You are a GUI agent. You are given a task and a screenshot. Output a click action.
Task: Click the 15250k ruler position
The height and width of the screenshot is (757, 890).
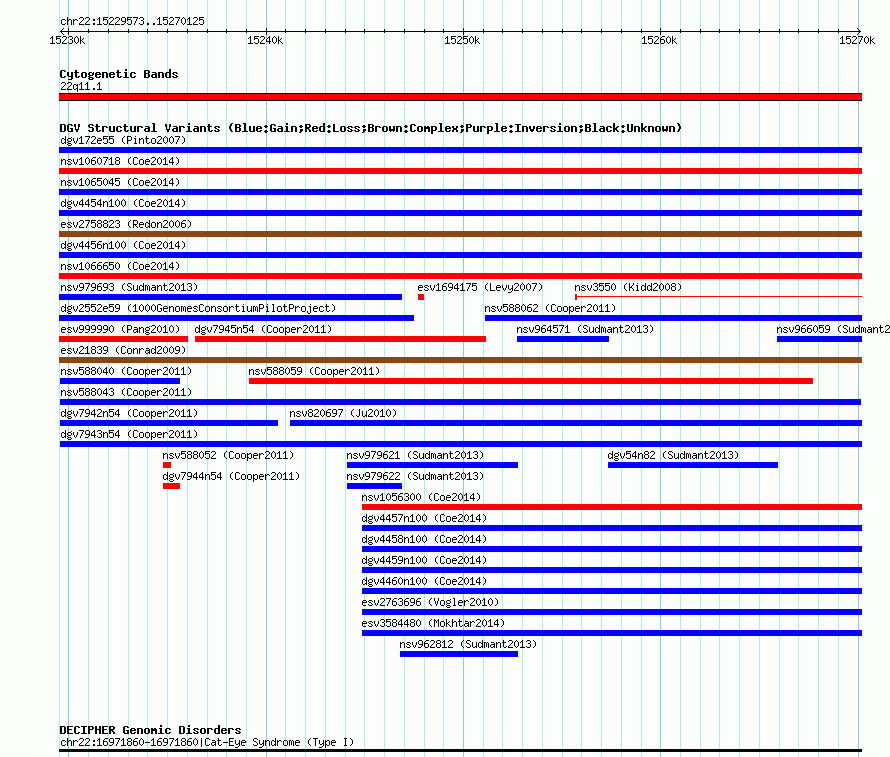[462, 40]
